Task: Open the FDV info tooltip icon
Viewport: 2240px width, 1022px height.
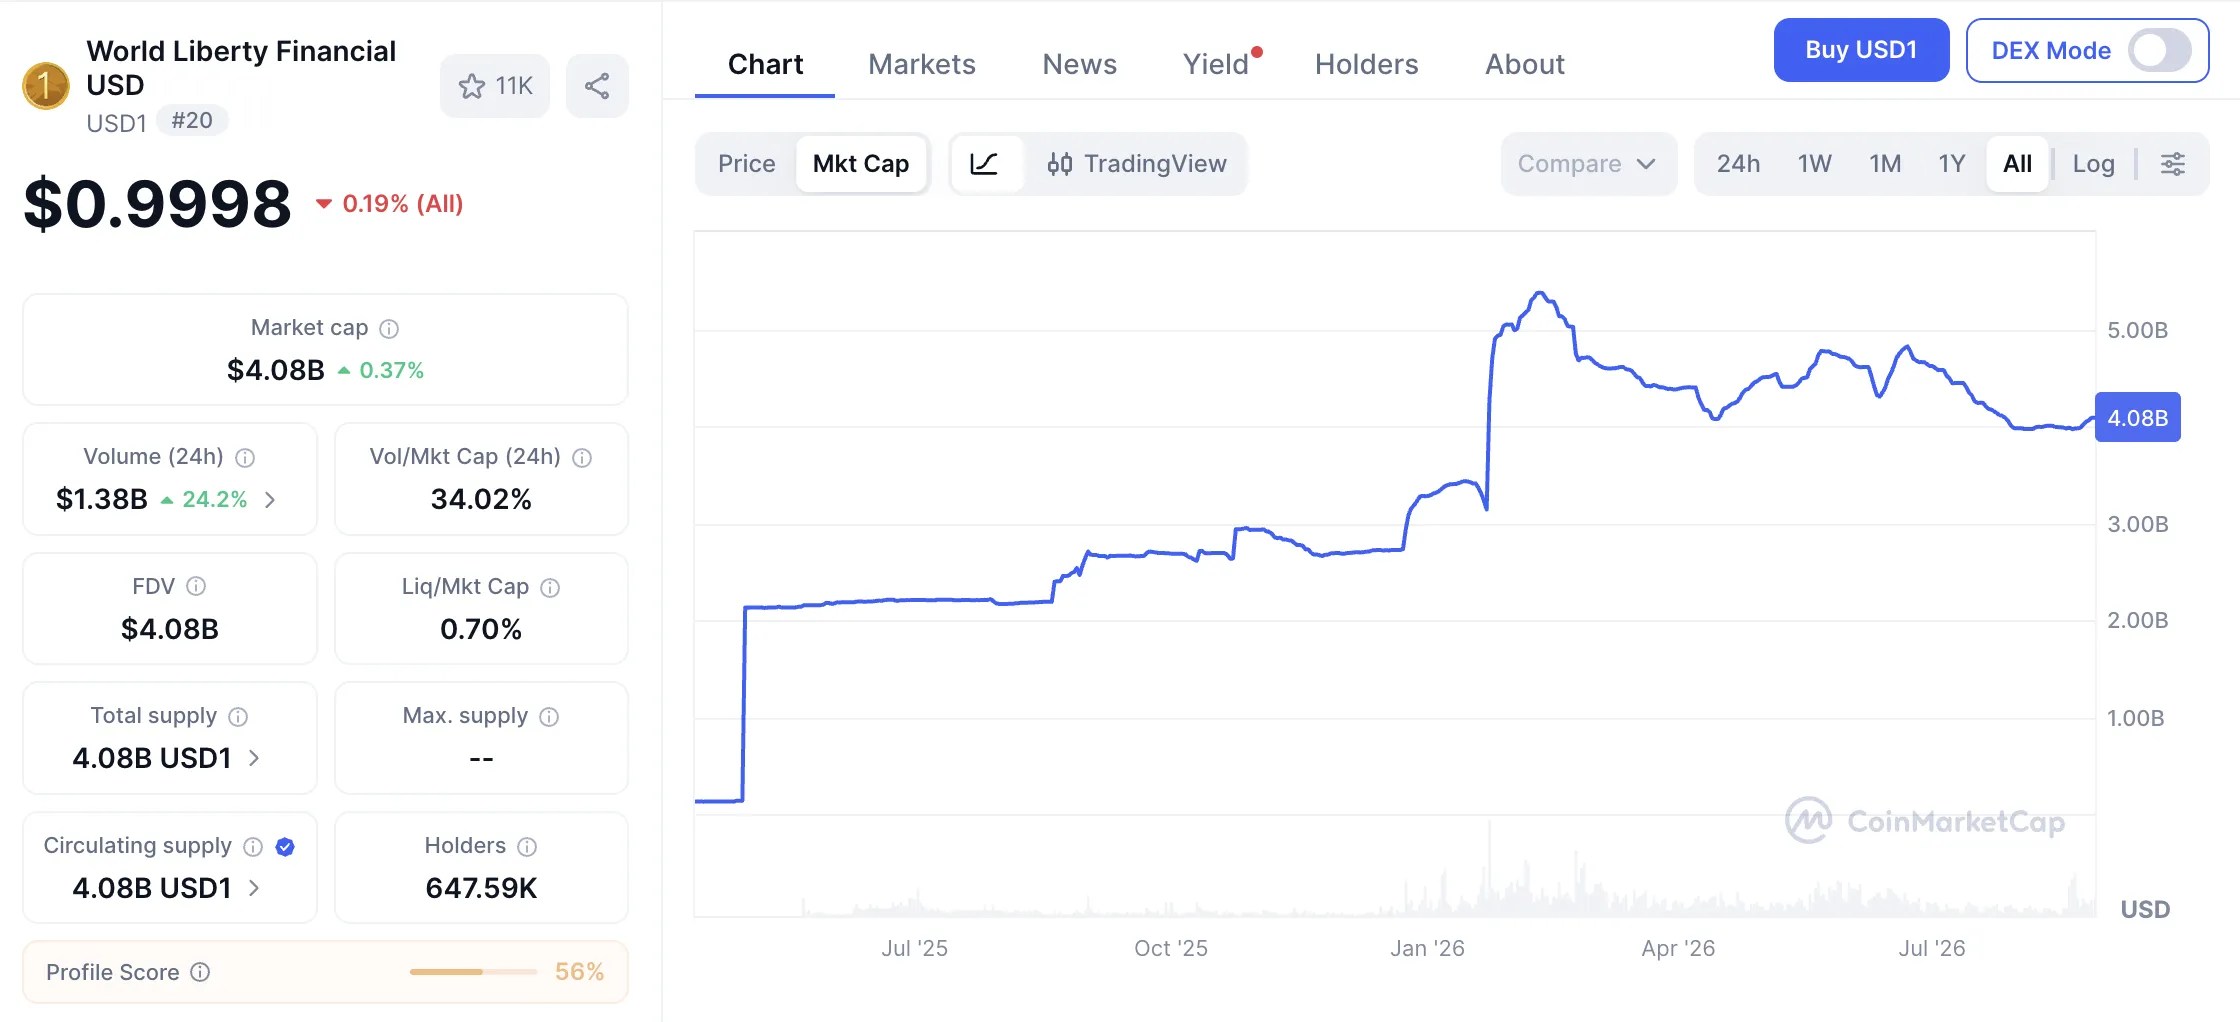Action: coord(196,587)
